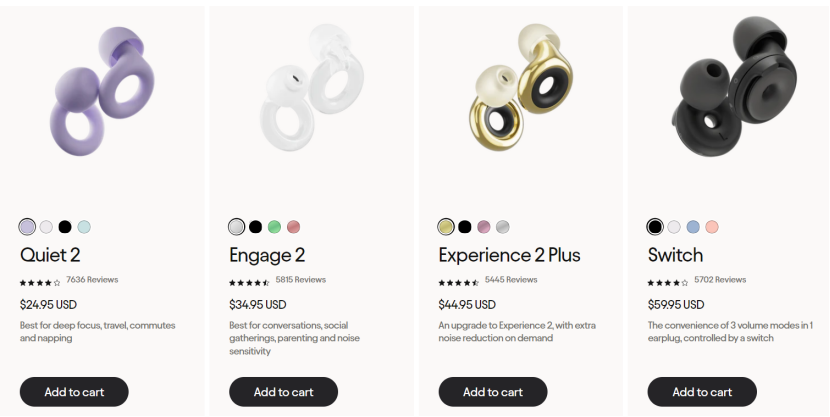Pick the mint color swatch for Quiet 2

tap(84, 227)
